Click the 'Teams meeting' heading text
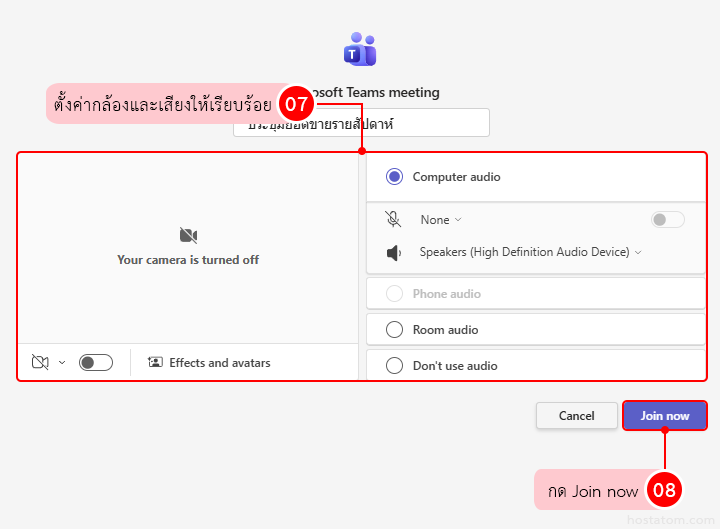This screenshot has width=720, height=529. (393, 92)
